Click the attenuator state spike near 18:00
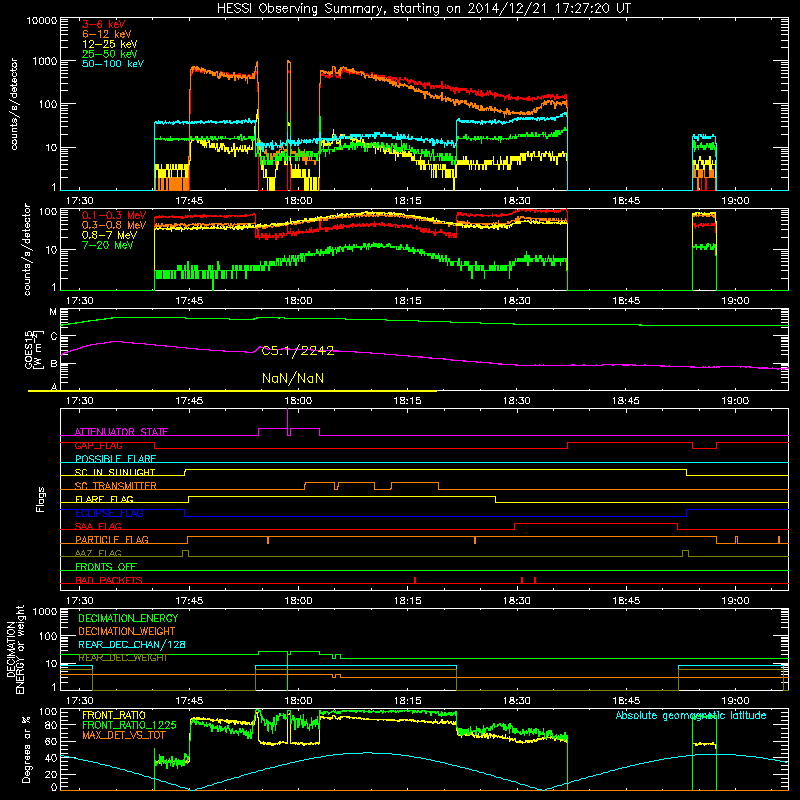The height and width of the screenshot is (800, 800). (288, 420)
